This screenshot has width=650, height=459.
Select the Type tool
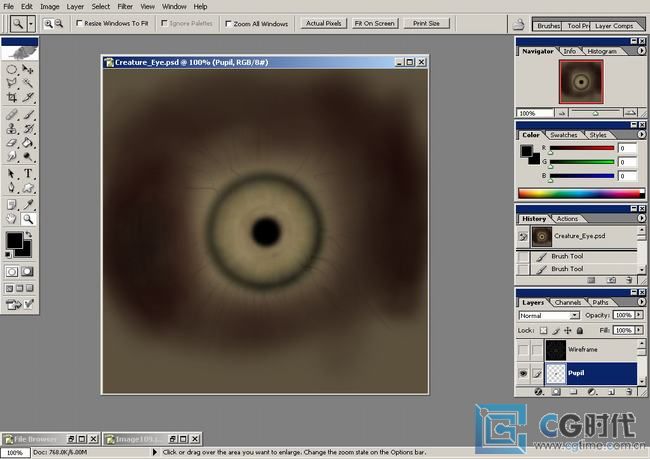click(28, 174)
